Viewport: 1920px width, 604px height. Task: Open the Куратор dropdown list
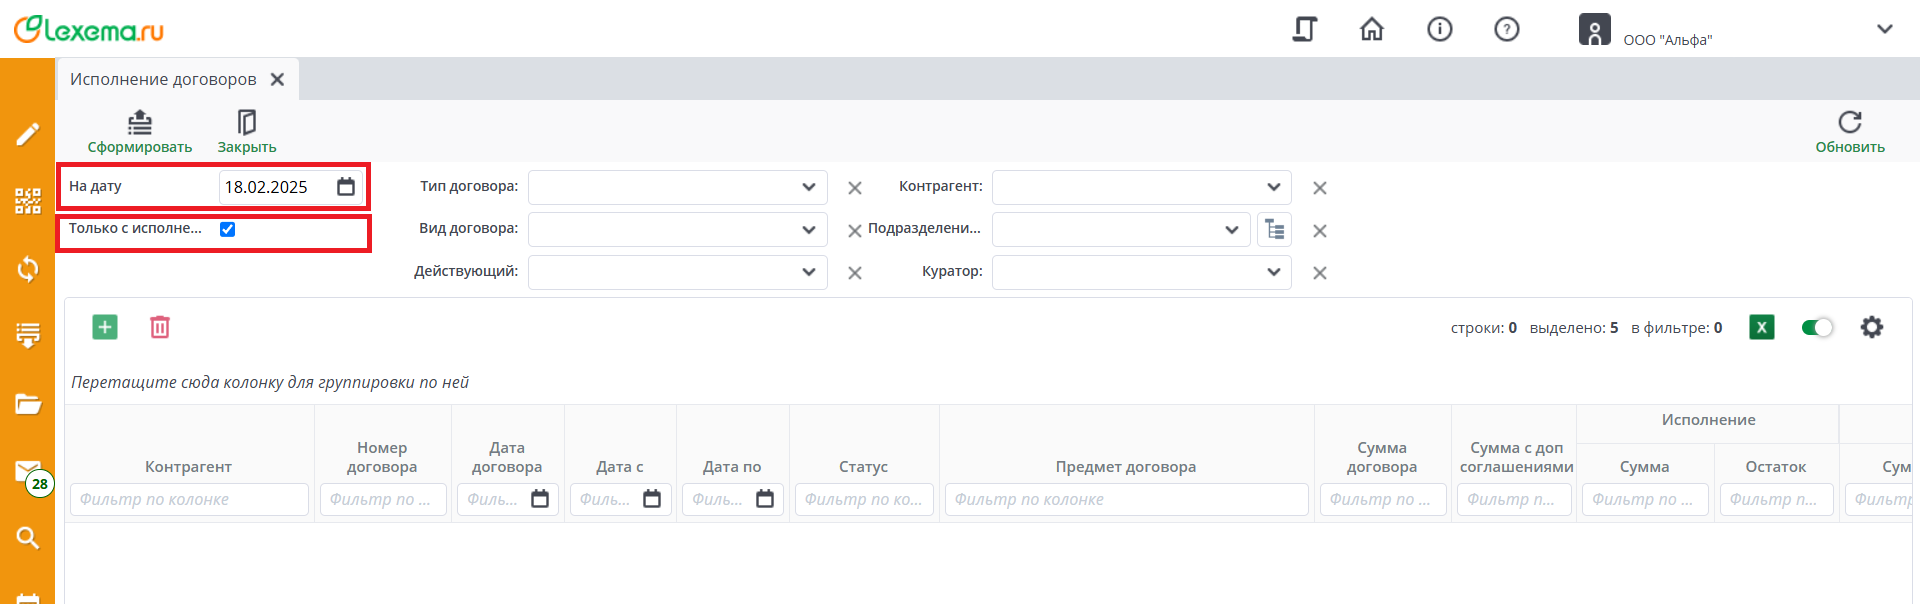click(x=1273, y=272)
